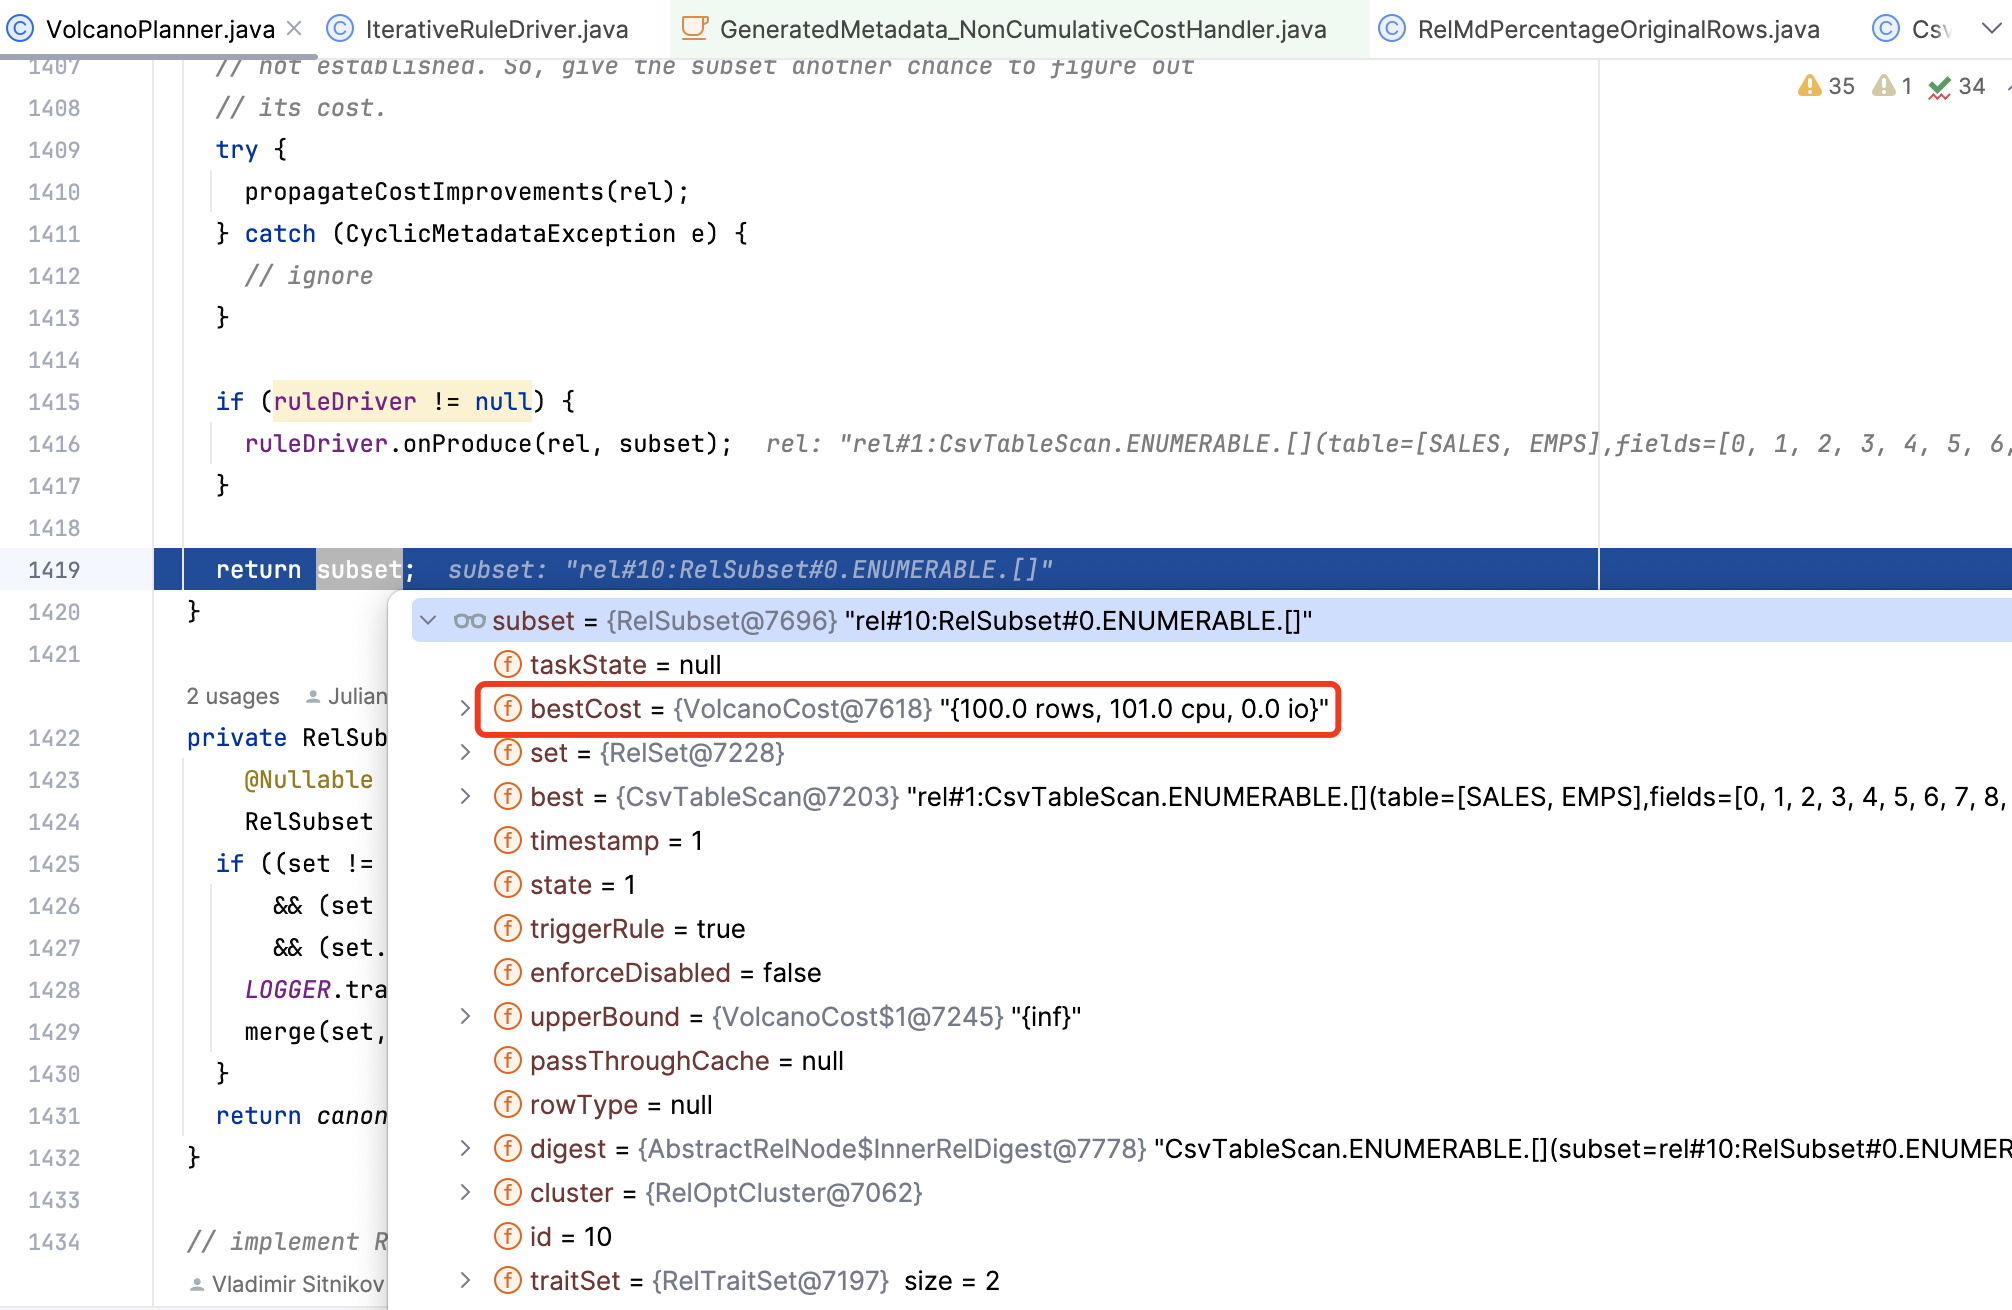Image resolution: width=2012 pixels, height=1310 pixels.
Task: Expand the upperBound field node
Action: click(x=465, y=1017)
